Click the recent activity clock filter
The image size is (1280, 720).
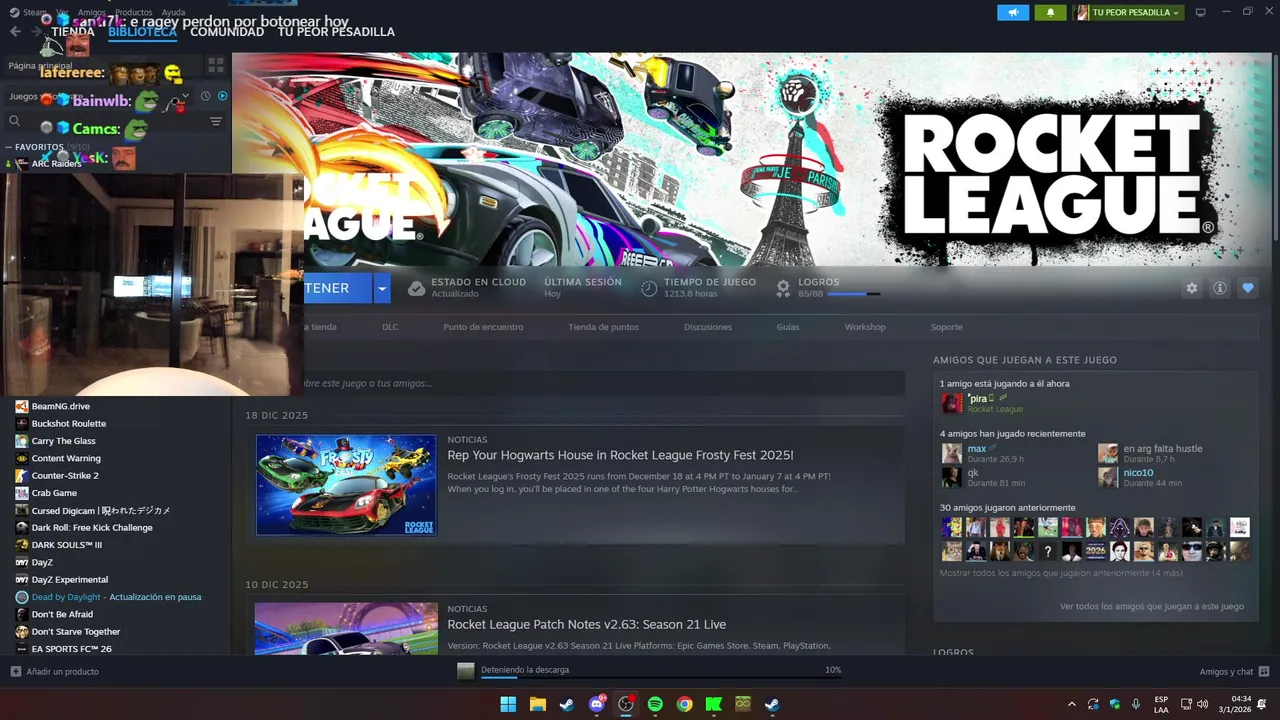click(205, 96)
